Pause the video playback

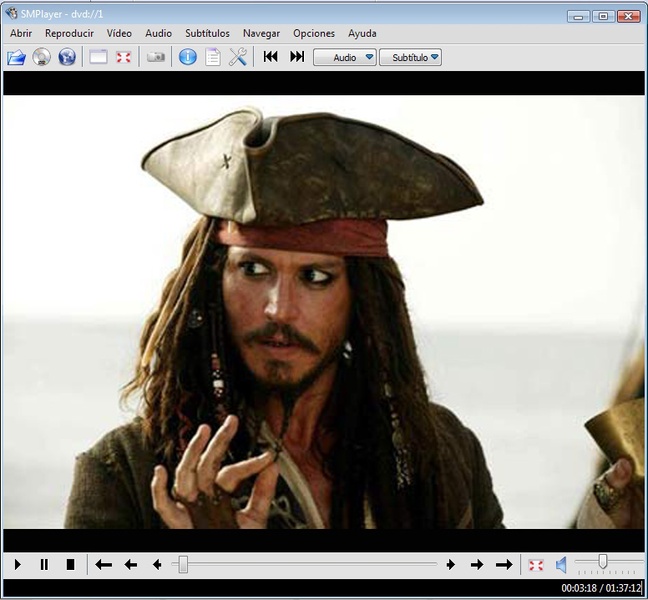44,564
